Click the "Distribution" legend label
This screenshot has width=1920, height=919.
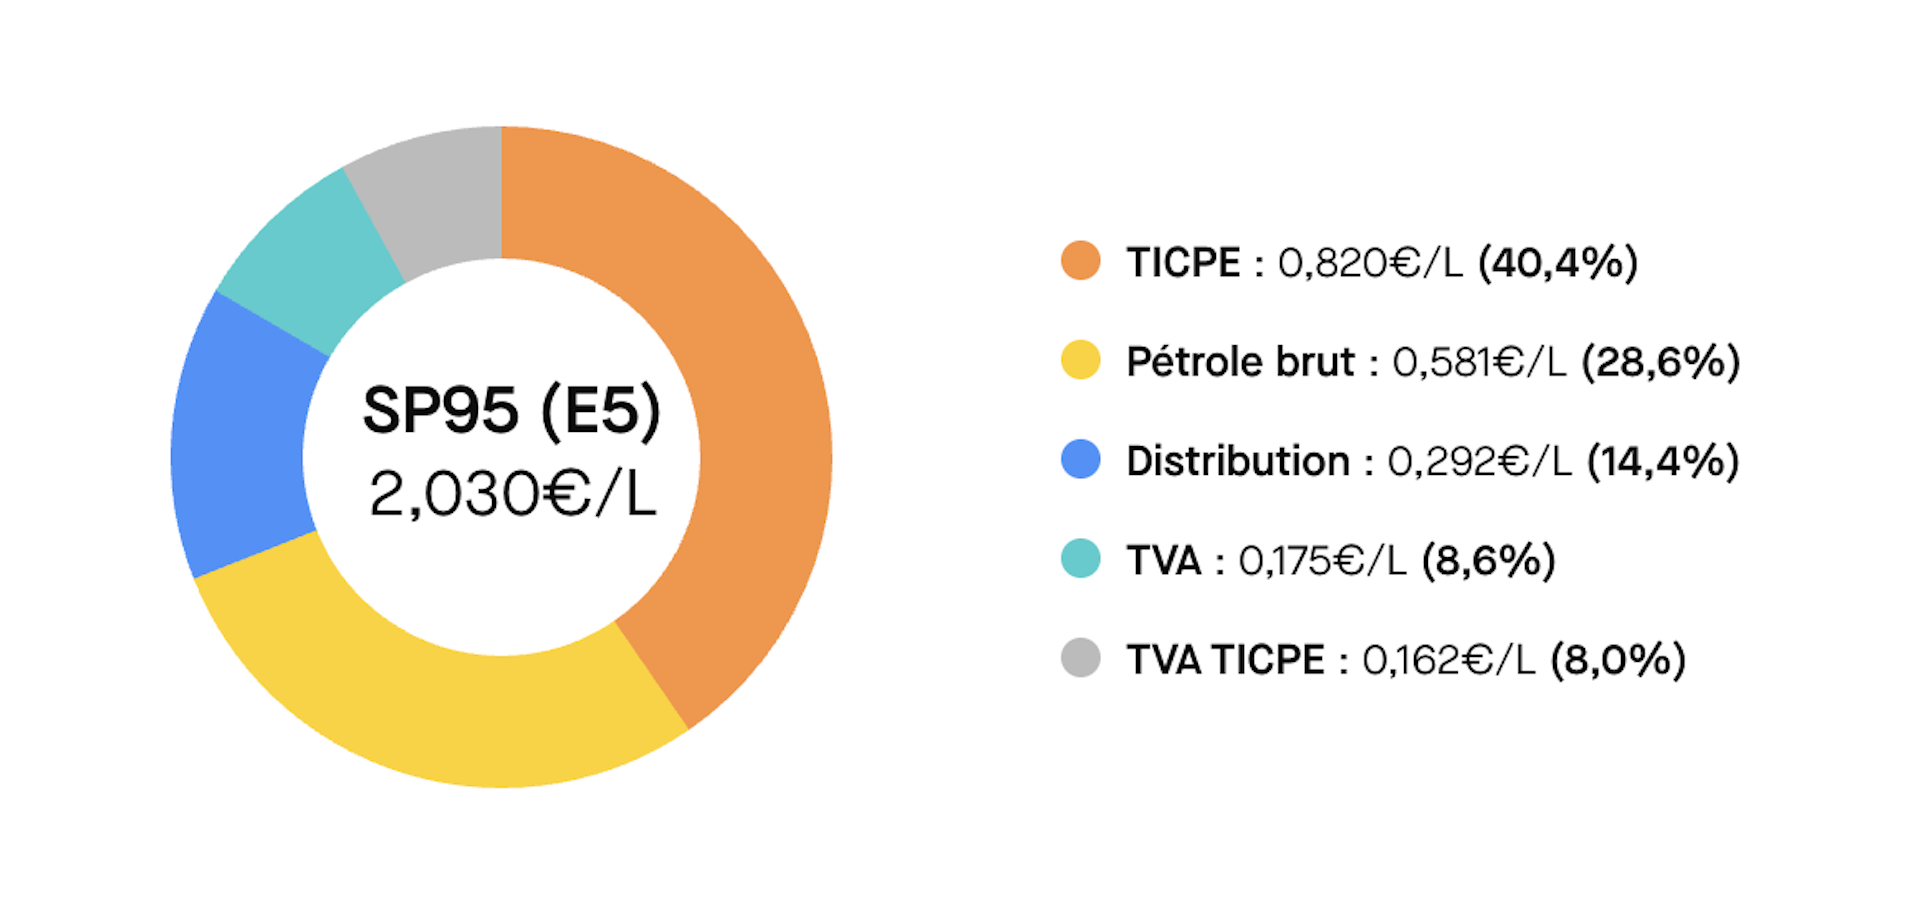pos(1238,461)
